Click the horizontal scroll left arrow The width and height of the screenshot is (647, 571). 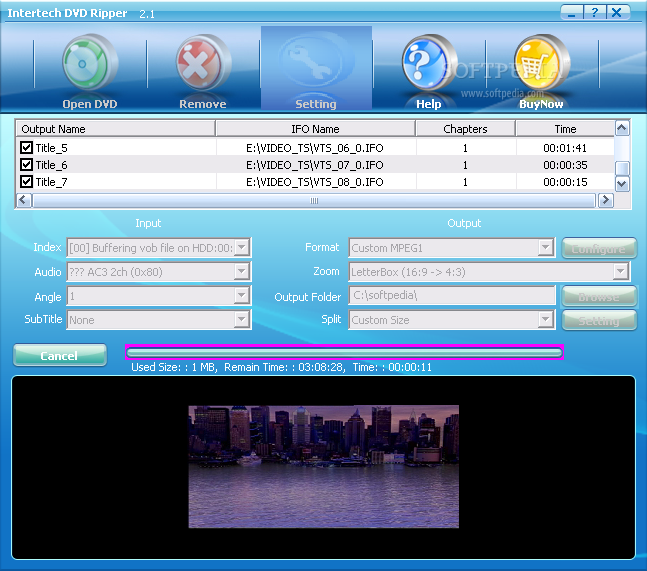tap(24, 200)
